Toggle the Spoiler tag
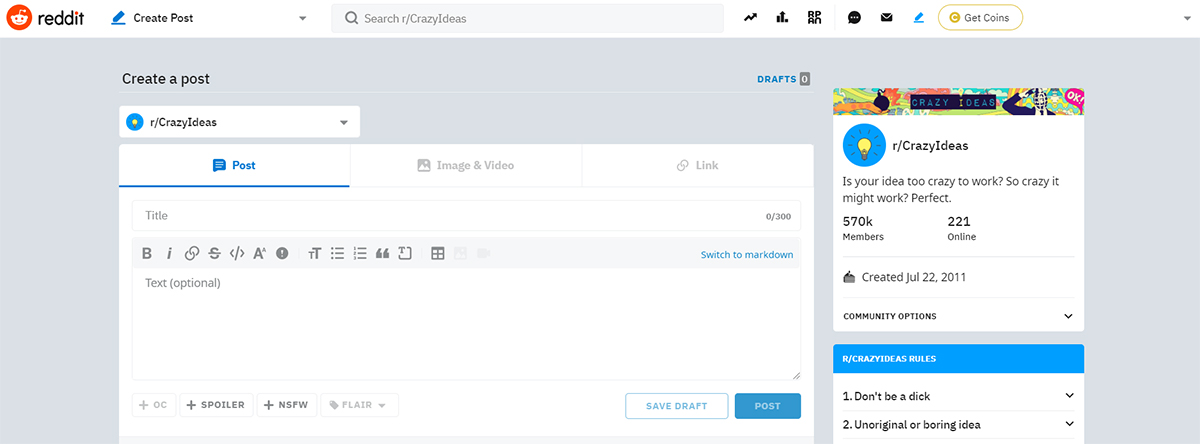1200x444 pixels. [x=216, y=405]
